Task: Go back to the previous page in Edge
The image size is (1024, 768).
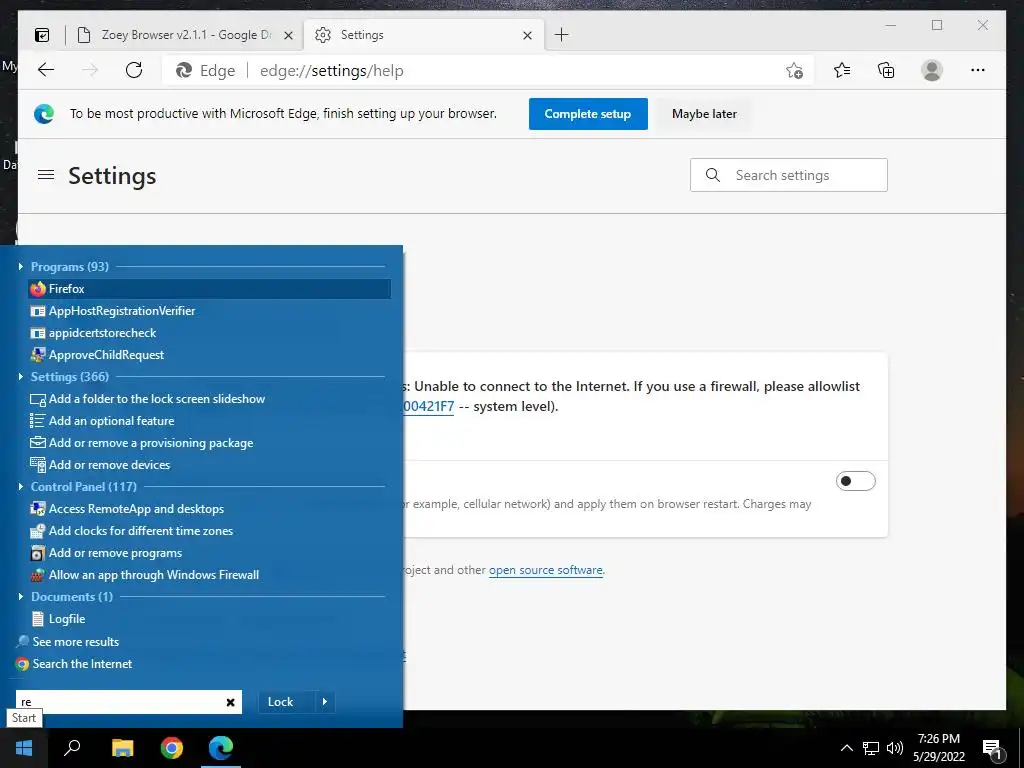Action: click(x=46, y=70)
